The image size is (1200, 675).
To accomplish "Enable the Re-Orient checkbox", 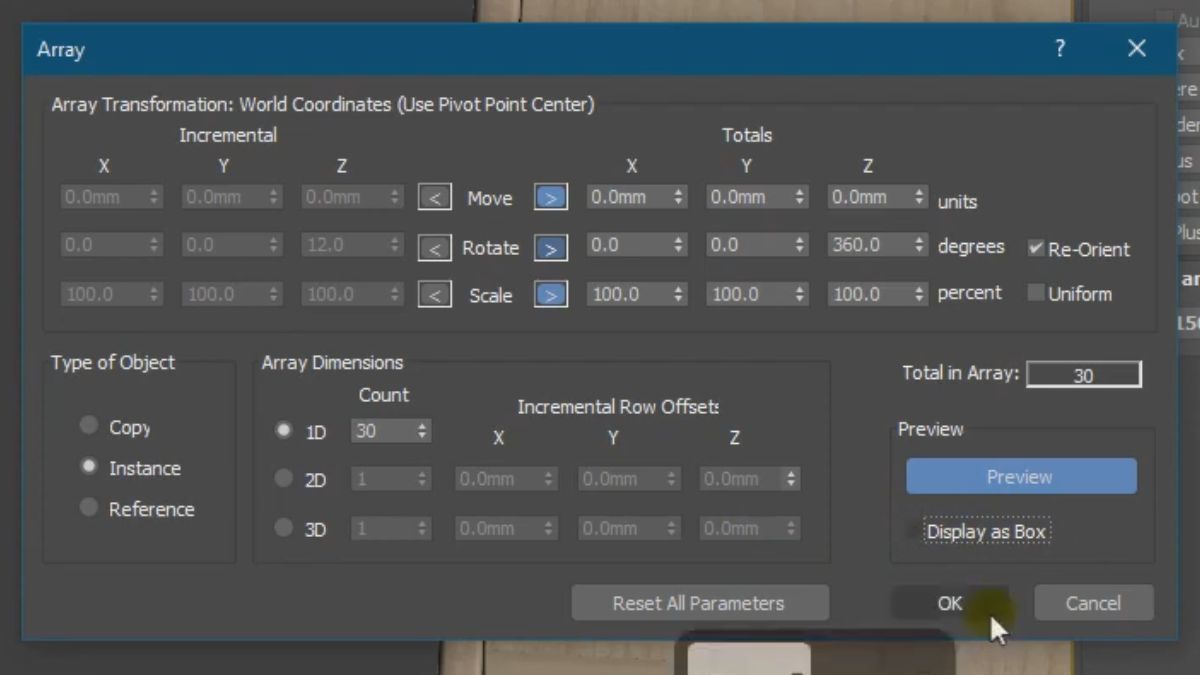I will coord(1037,250).
